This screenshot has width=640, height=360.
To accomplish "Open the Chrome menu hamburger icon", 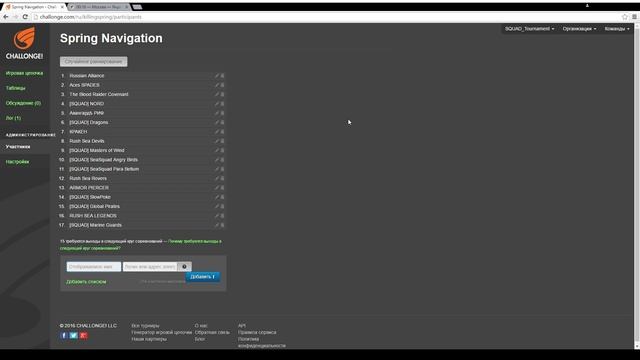I will [634, 17].
